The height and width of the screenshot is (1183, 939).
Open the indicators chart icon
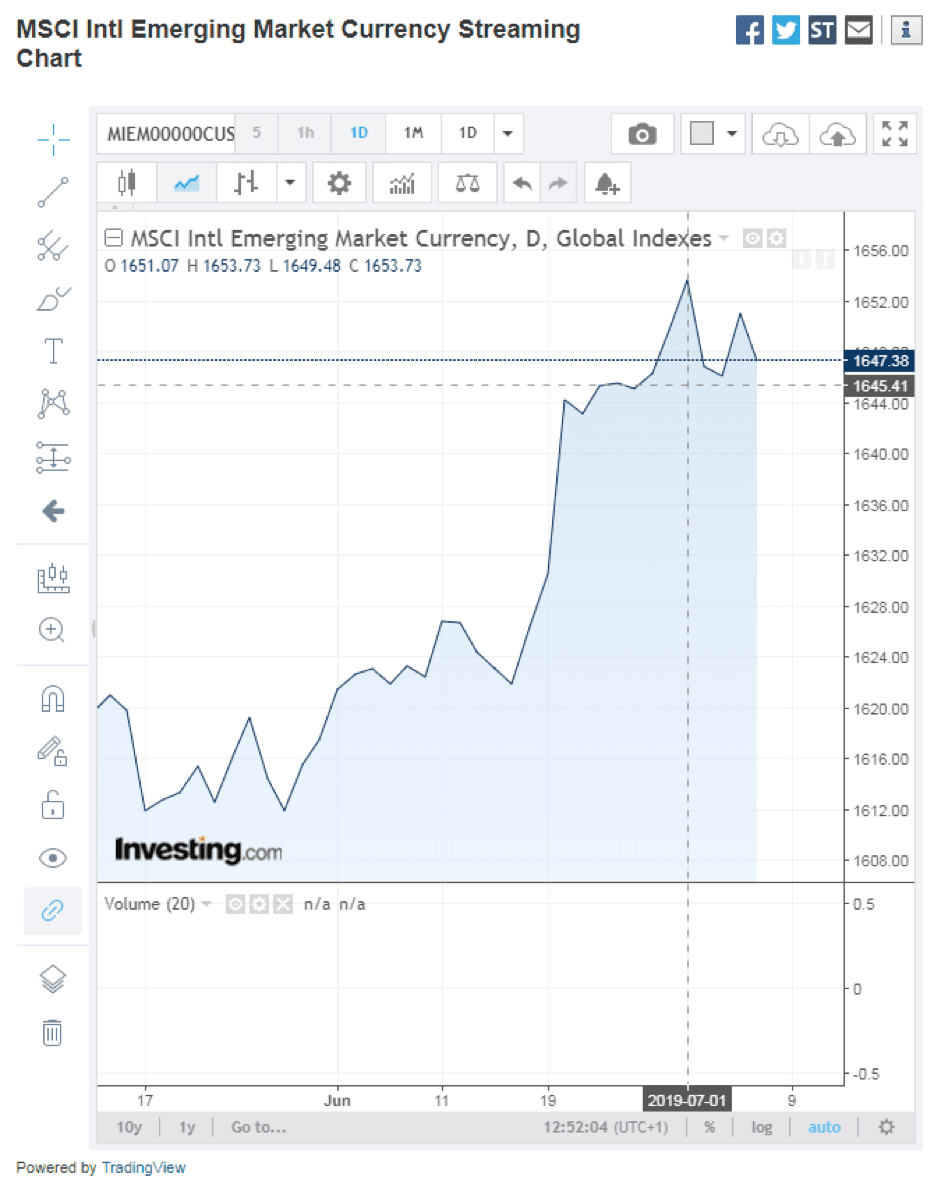tap(402, 183)
